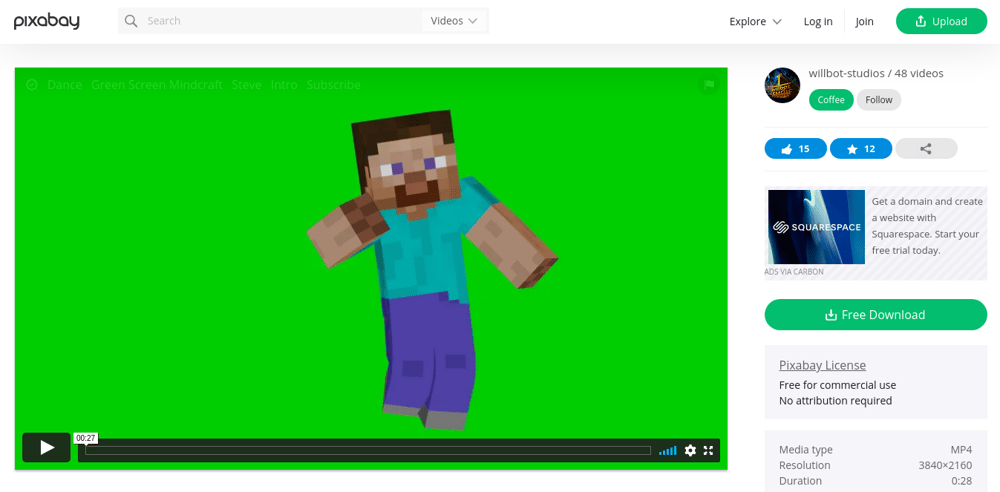This screenshot has width=1000, height=492.
Task: Click the Steve tag
Action: coord(247,85)
